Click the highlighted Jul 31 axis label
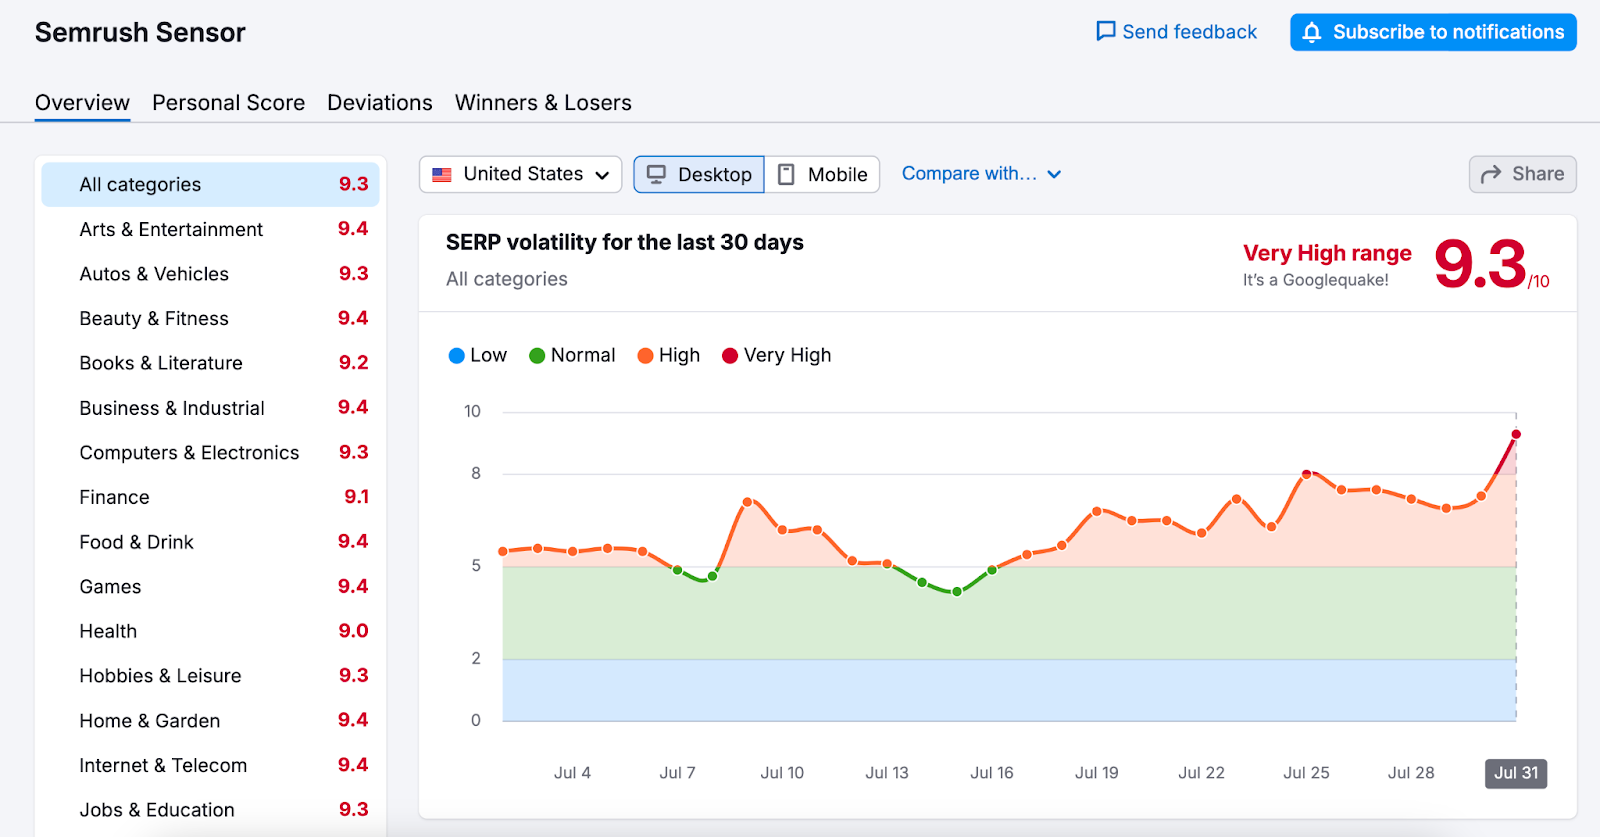This screenshot has height=837, width=1600. tap(1516, 773)
